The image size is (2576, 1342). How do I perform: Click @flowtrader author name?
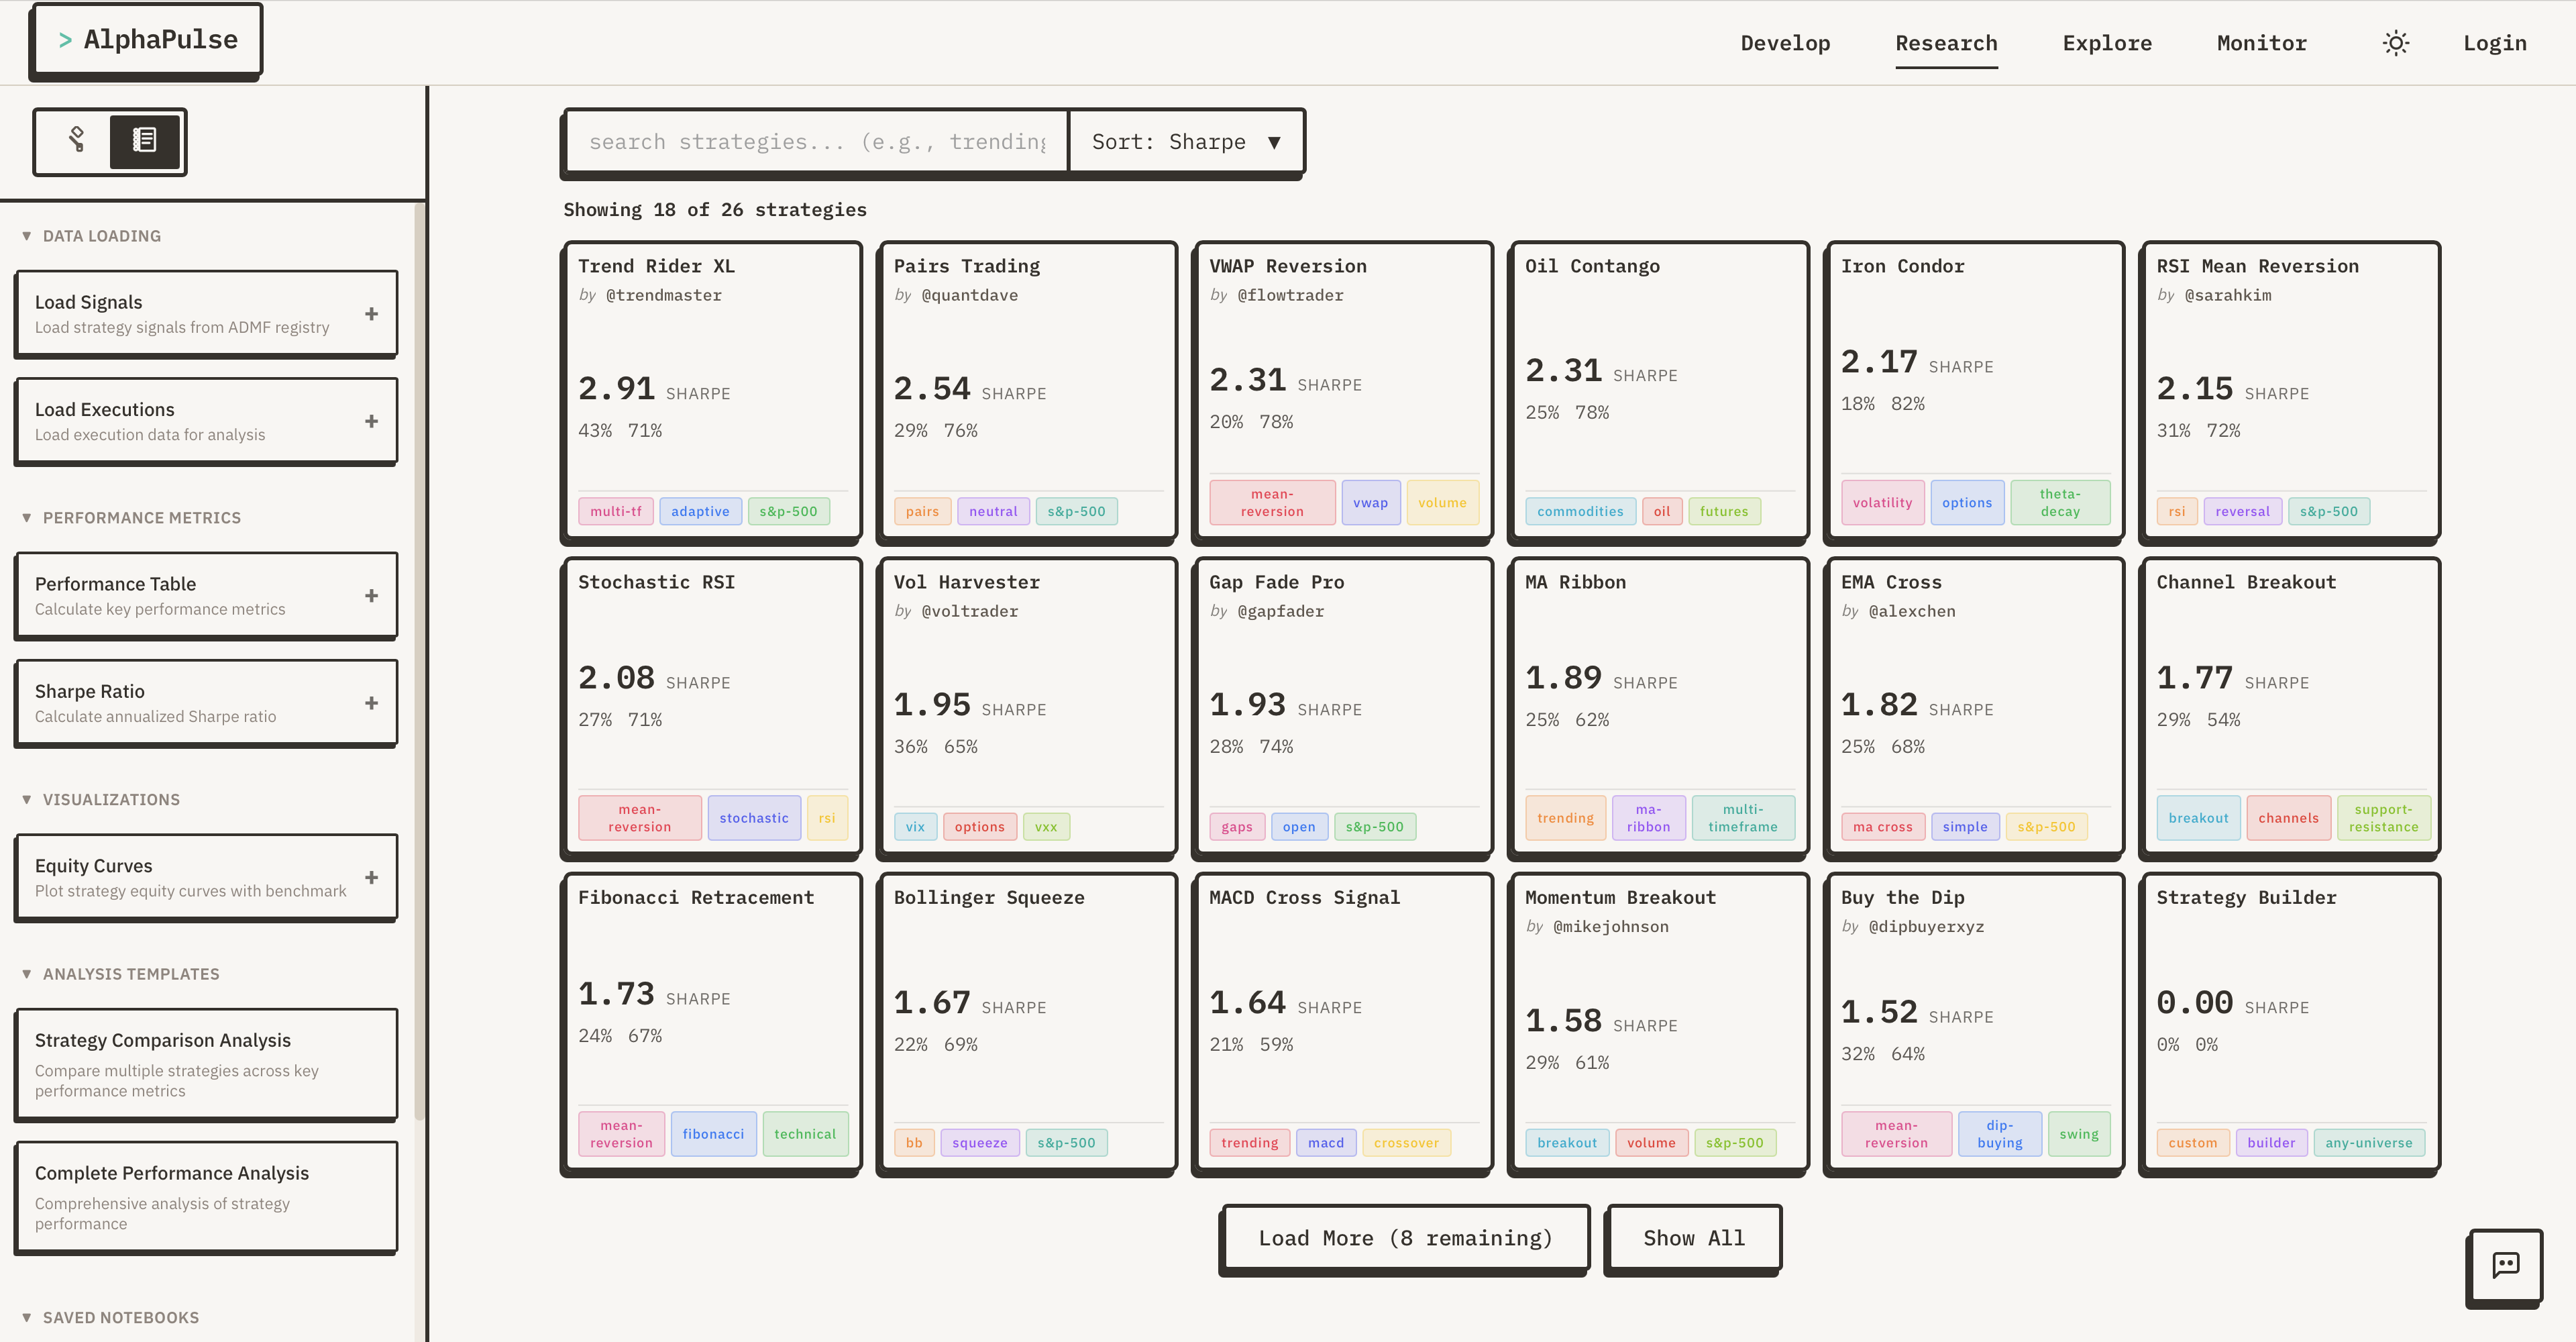(1290, 295)
